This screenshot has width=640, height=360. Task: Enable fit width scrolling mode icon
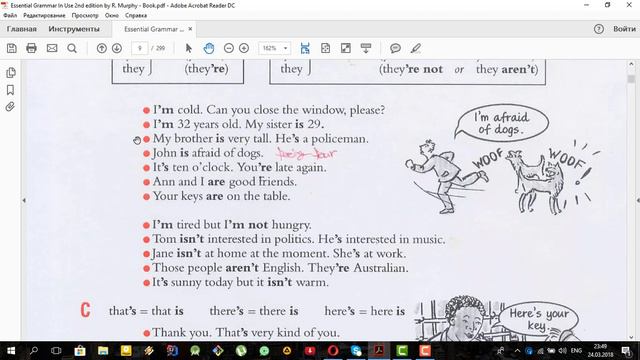[305, 48]
